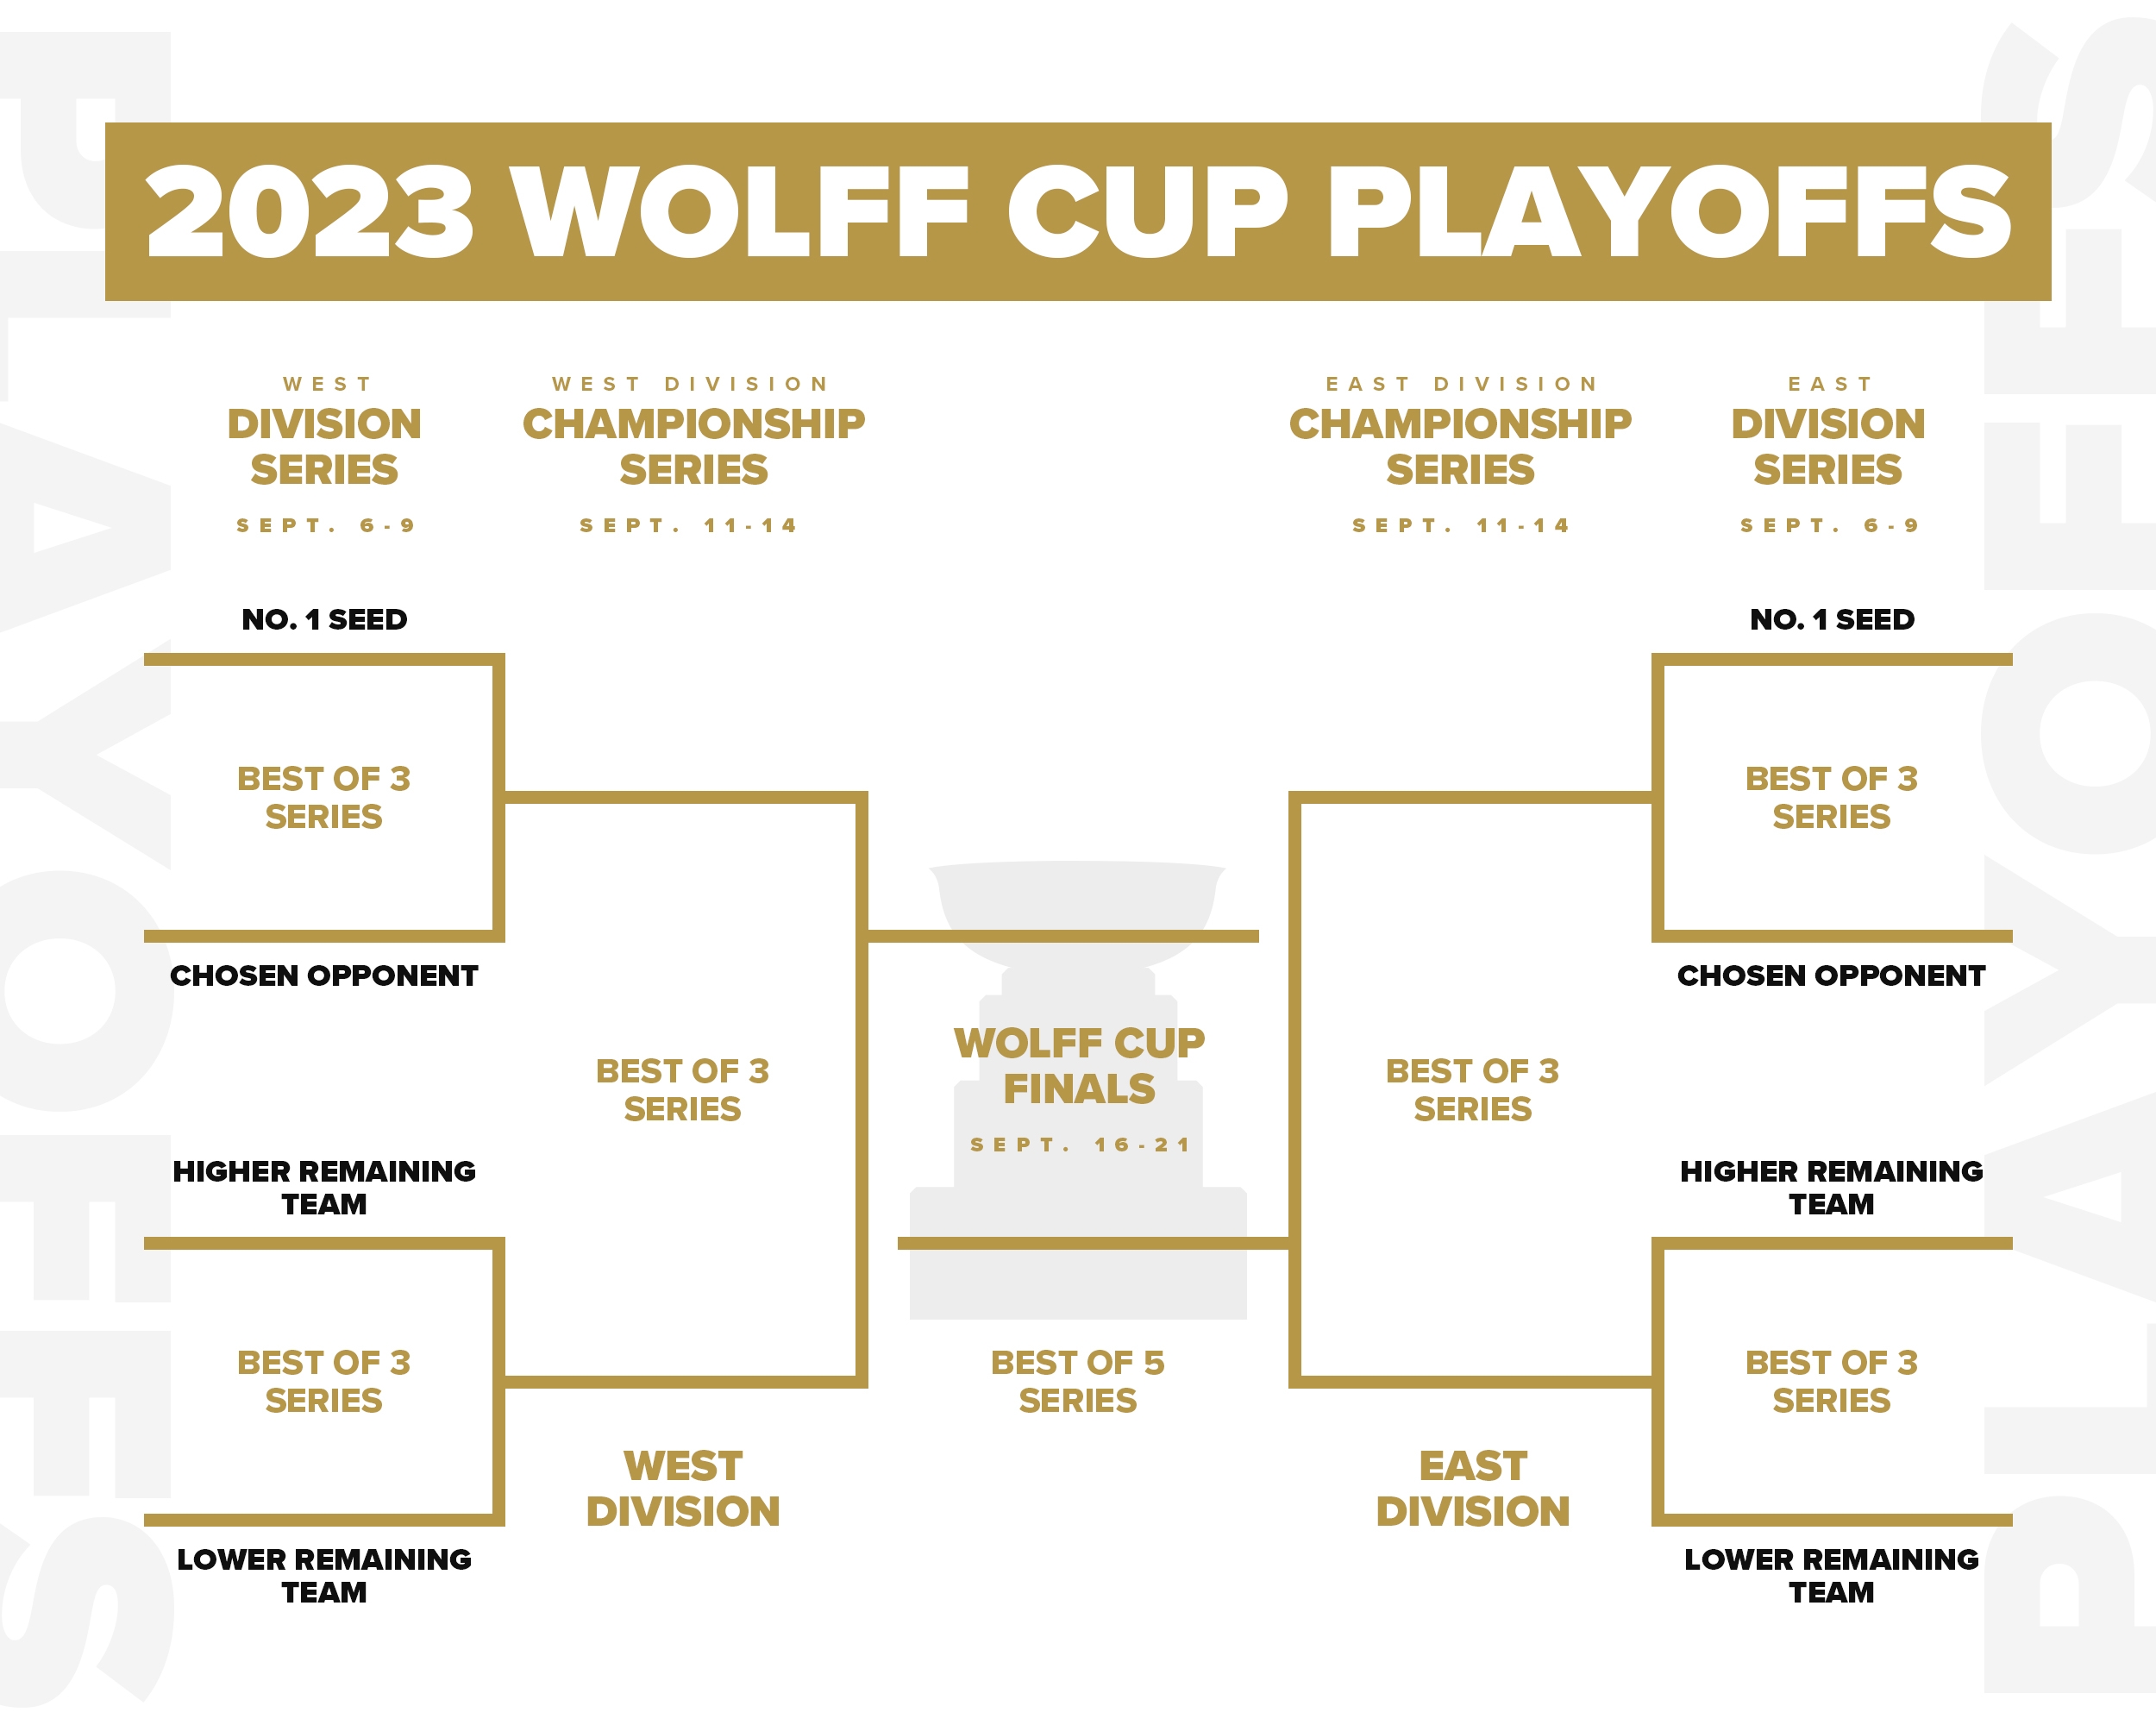Select the Best of 5 Series label
Screen dimensions: 2156x1725
pos(1078,1381)
